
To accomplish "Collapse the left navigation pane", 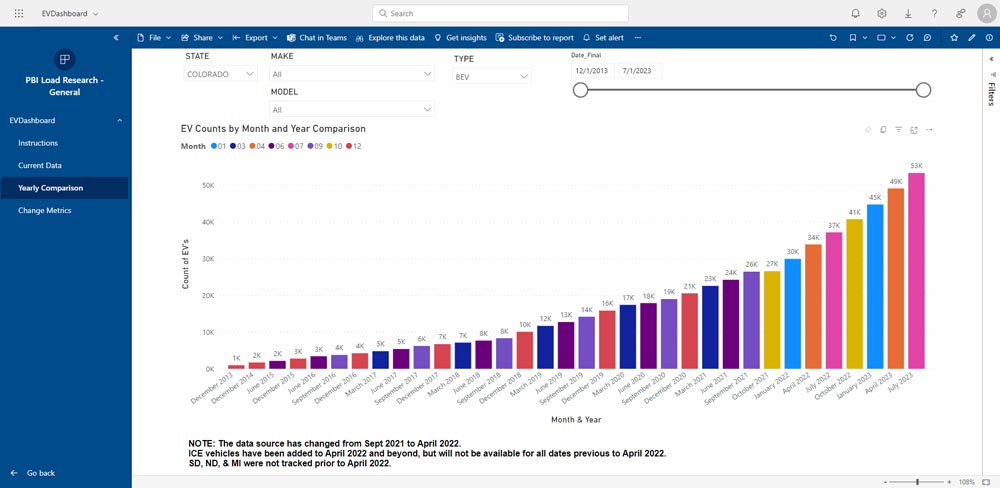I will (116, 37).
